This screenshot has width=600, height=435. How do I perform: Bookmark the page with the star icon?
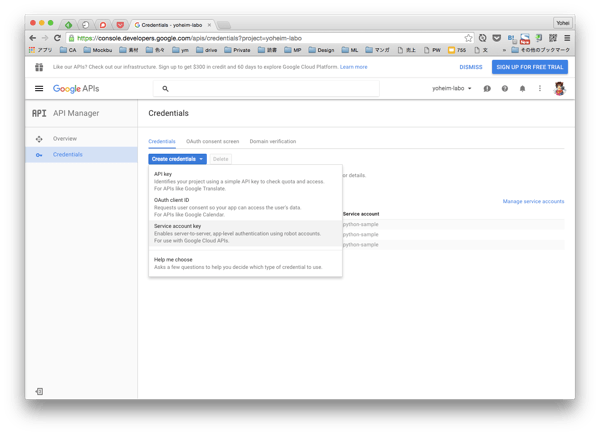pos(469,38)
